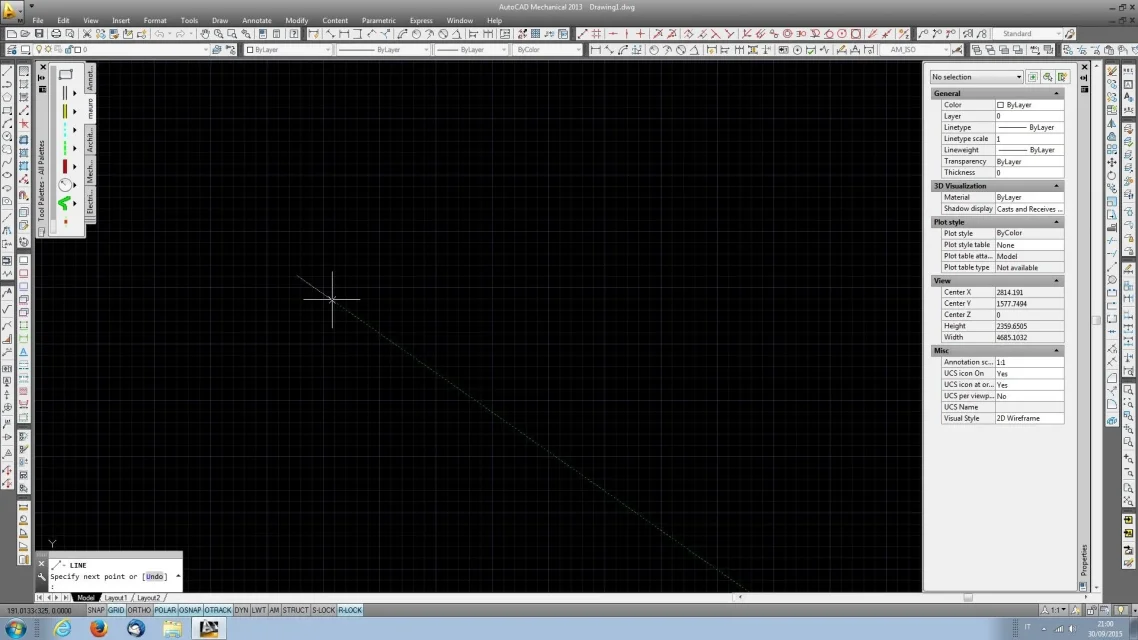Screen dimensions: 1138x640
Task: Switch to the Layout2 tab
Action: 149,598
